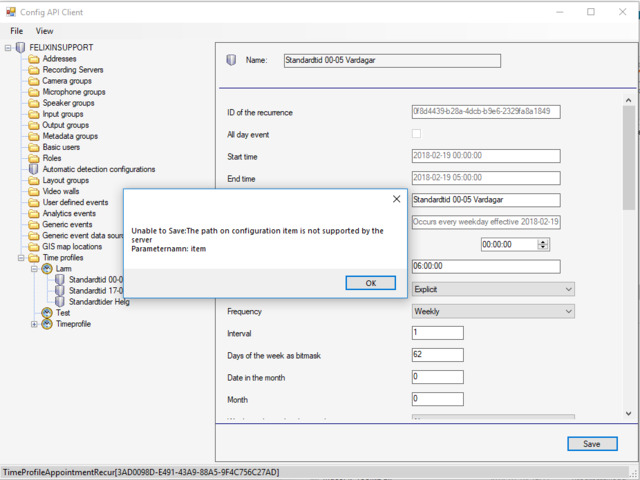Open the File menu
The height and width of the screenshot is (480, 640).
17,31
